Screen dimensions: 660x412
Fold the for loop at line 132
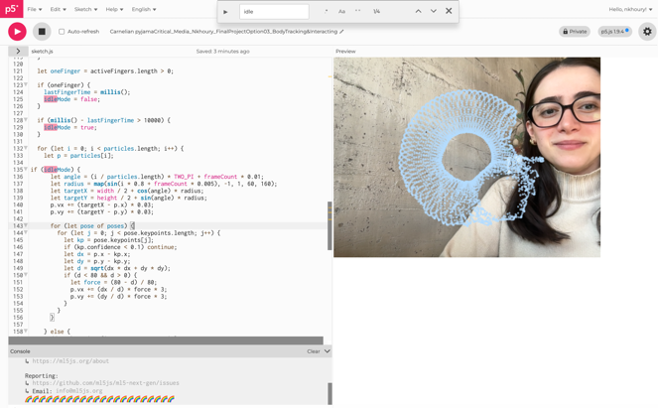pyautogui.click(x=26, y=148)
